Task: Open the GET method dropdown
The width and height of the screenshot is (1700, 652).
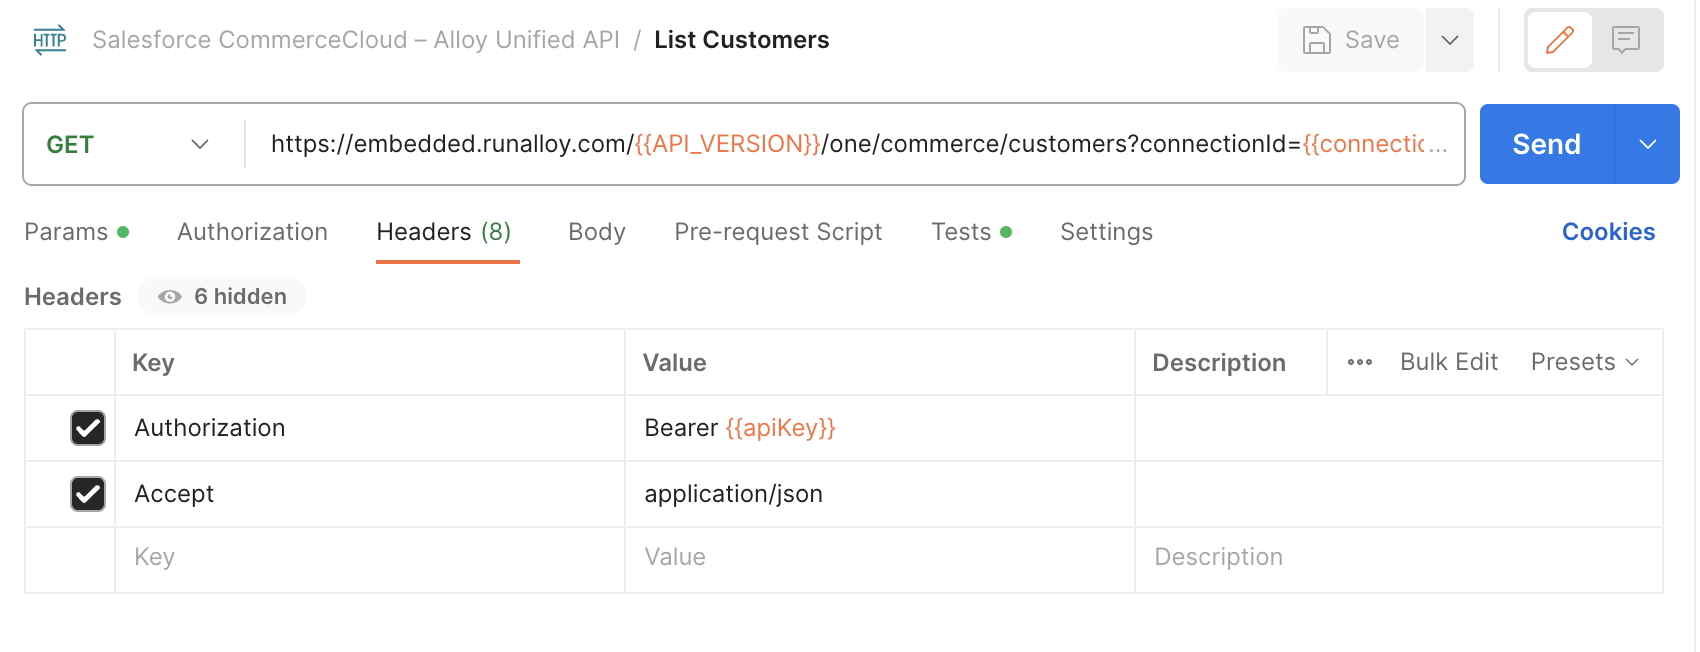Action: click(x=128, y=145)
